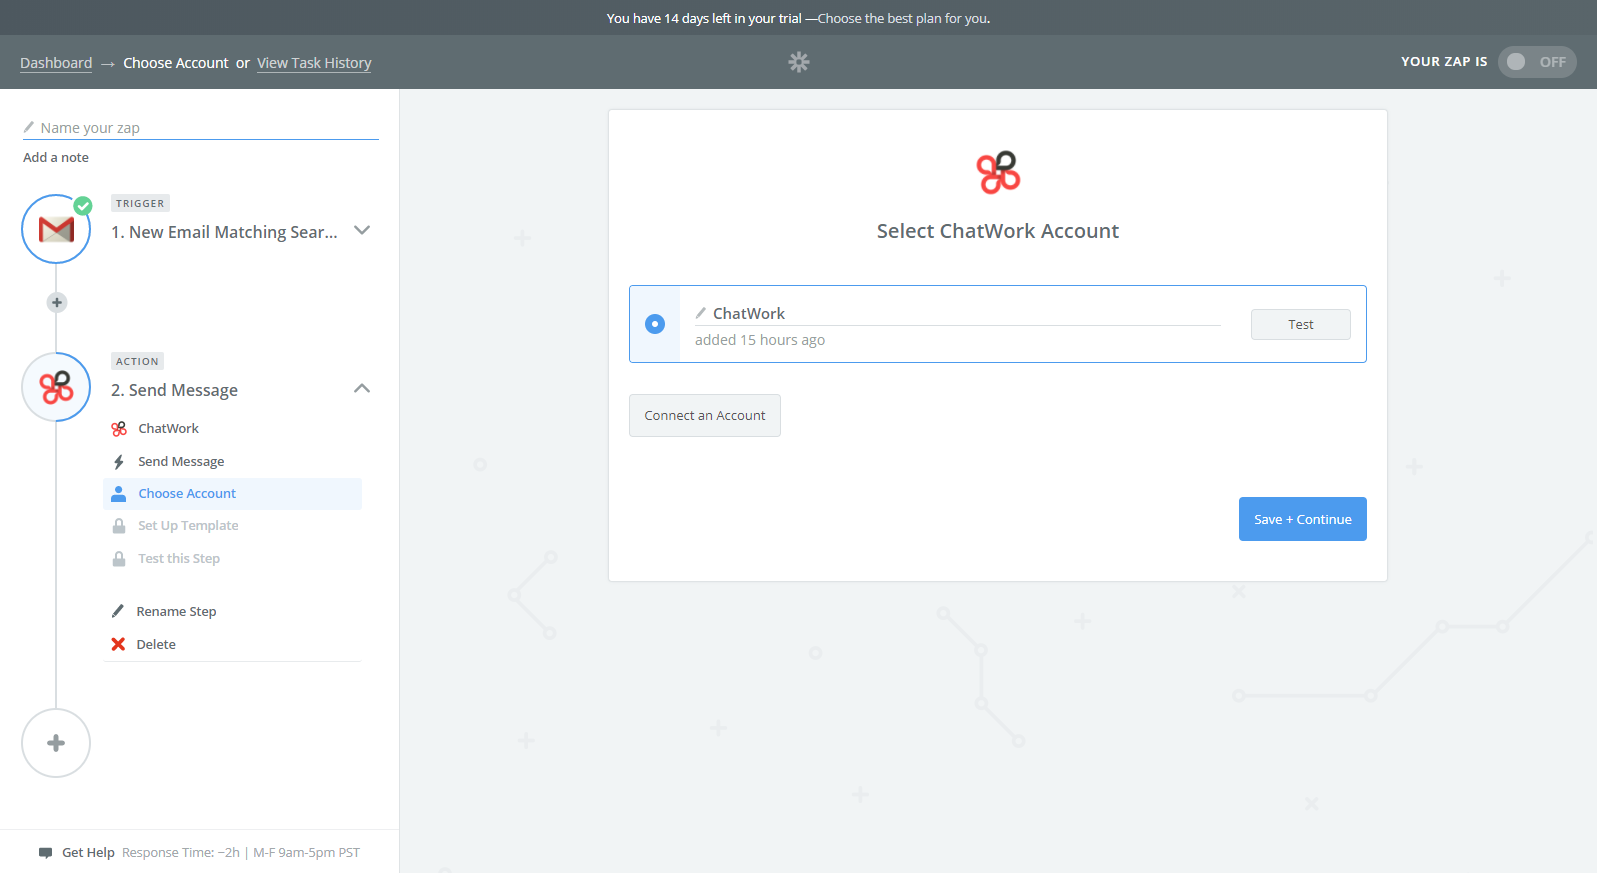Click the Gmail trigger step icon
This screenshot has width=1597, height=873.
tap(56, 229)
